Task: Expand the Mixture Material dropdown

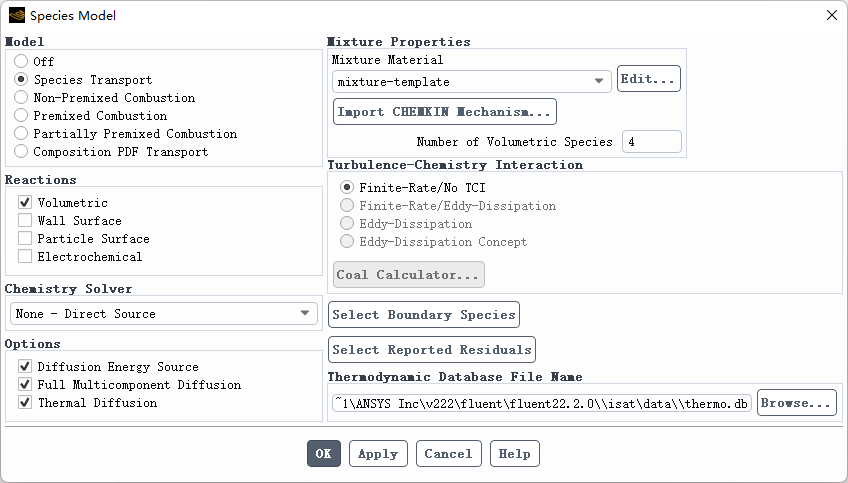Action: coord(471,82)
